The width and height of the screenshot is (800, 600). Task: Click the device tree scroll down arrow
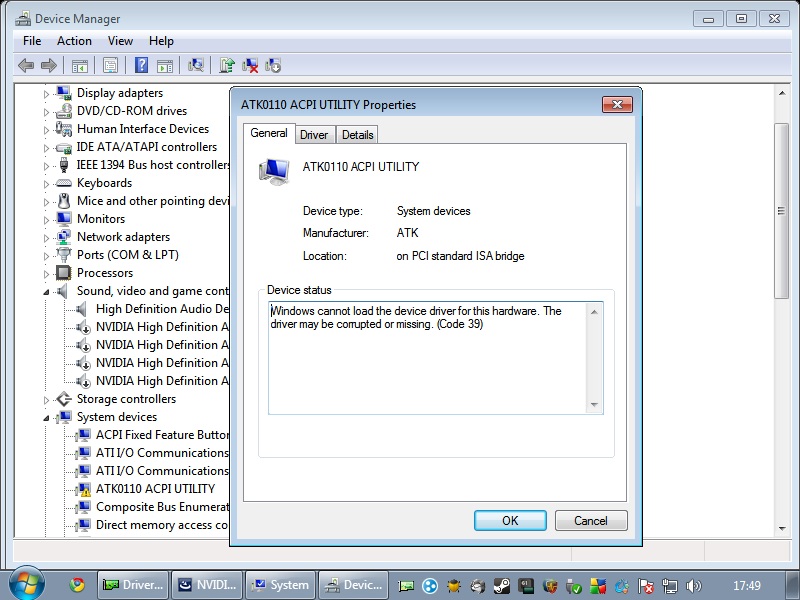coord(782,529)
